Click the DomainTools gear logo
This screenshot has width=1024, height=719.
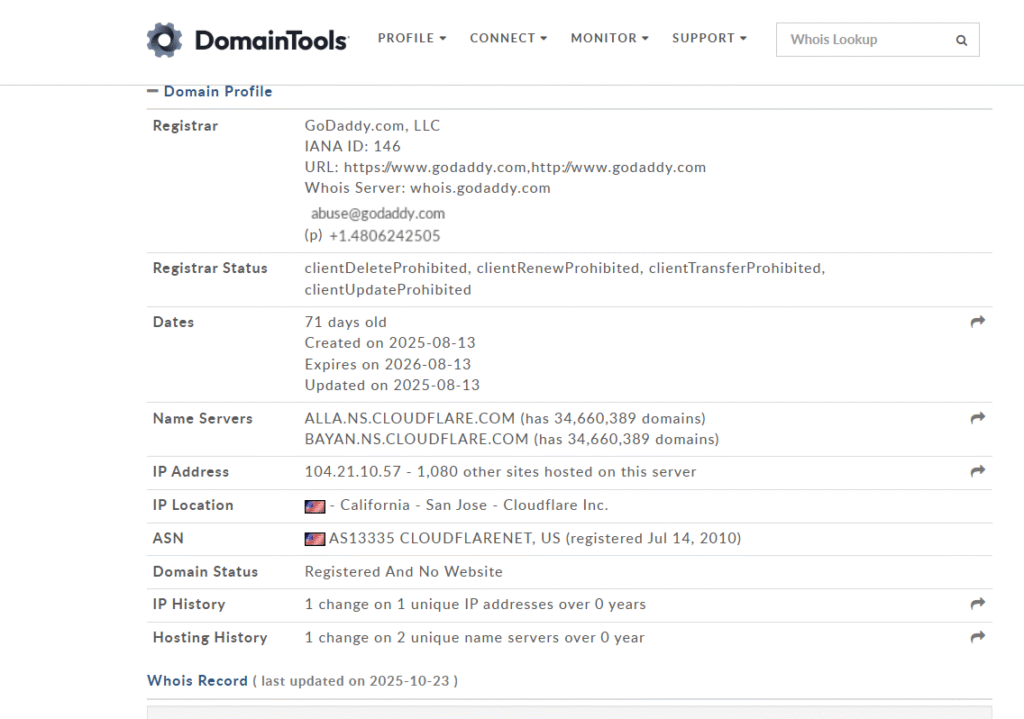pos(165,40)
